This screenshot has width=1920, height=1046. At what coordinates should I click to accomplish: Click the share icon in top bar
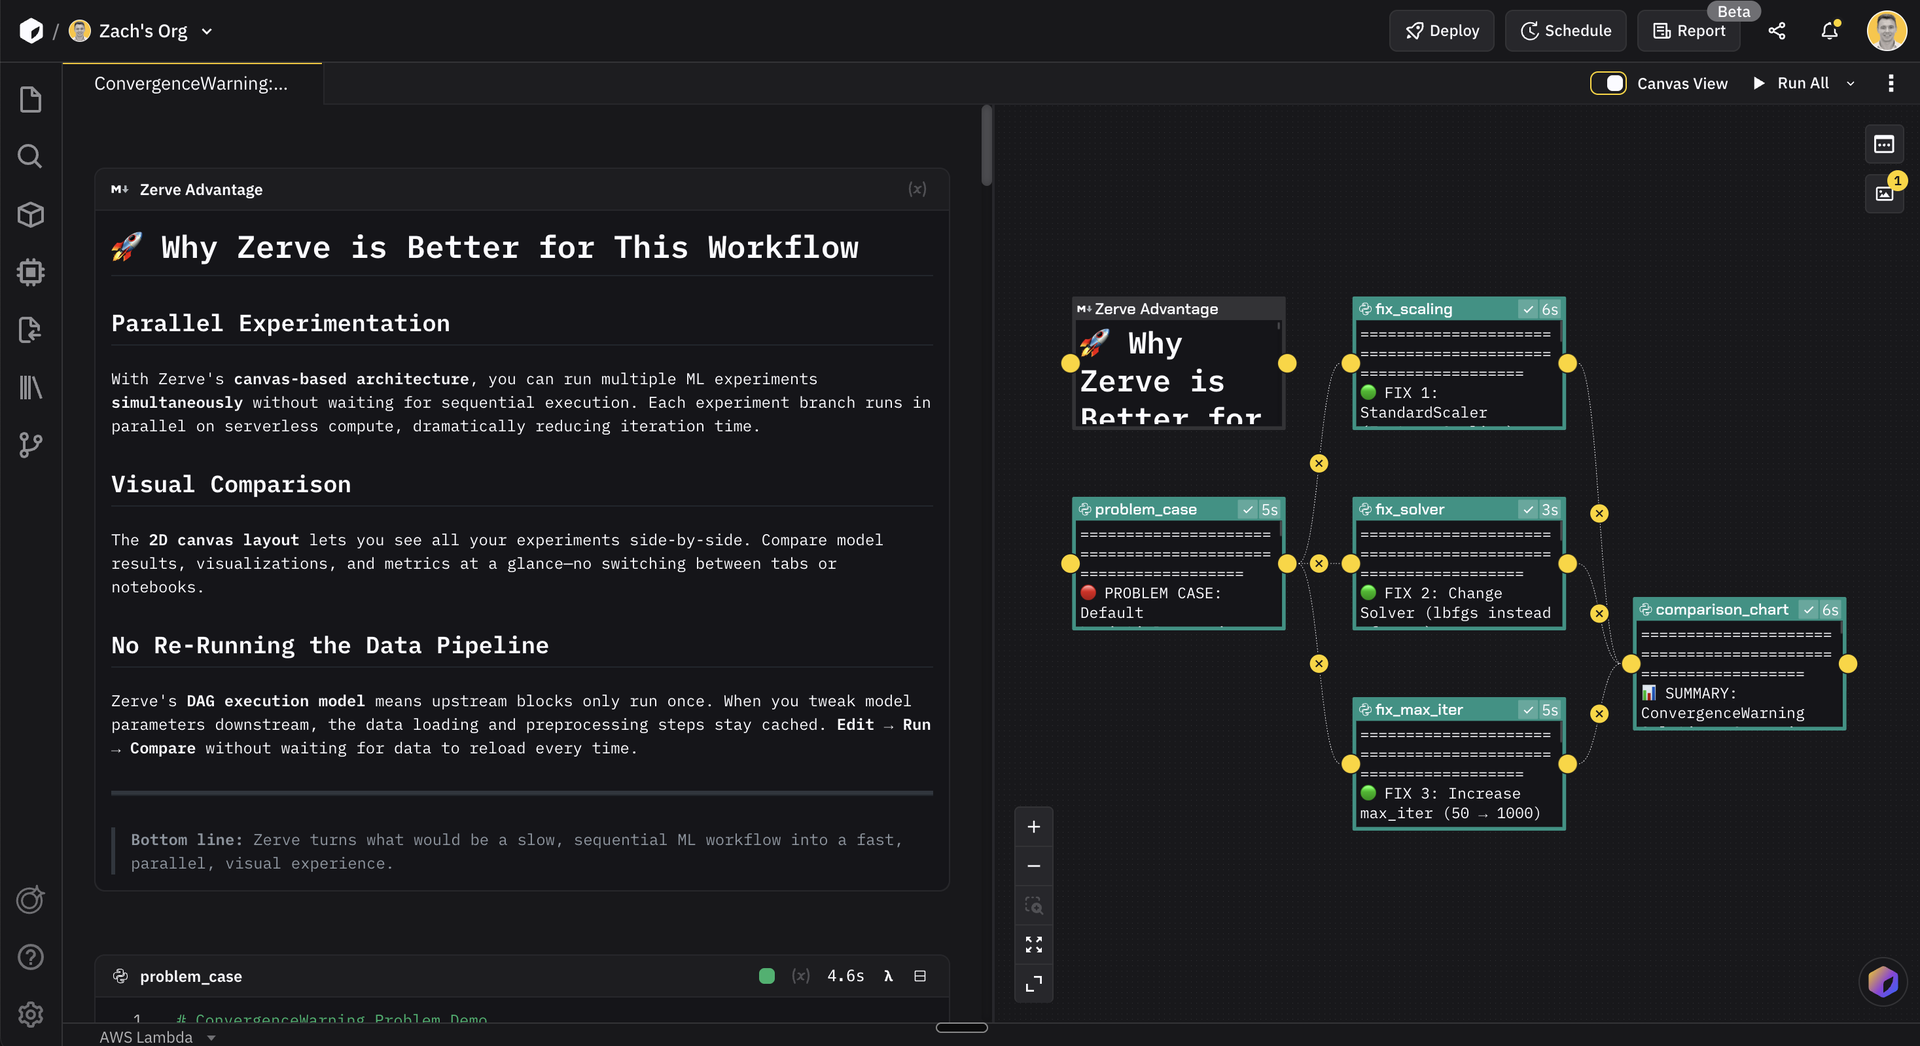1777,31
